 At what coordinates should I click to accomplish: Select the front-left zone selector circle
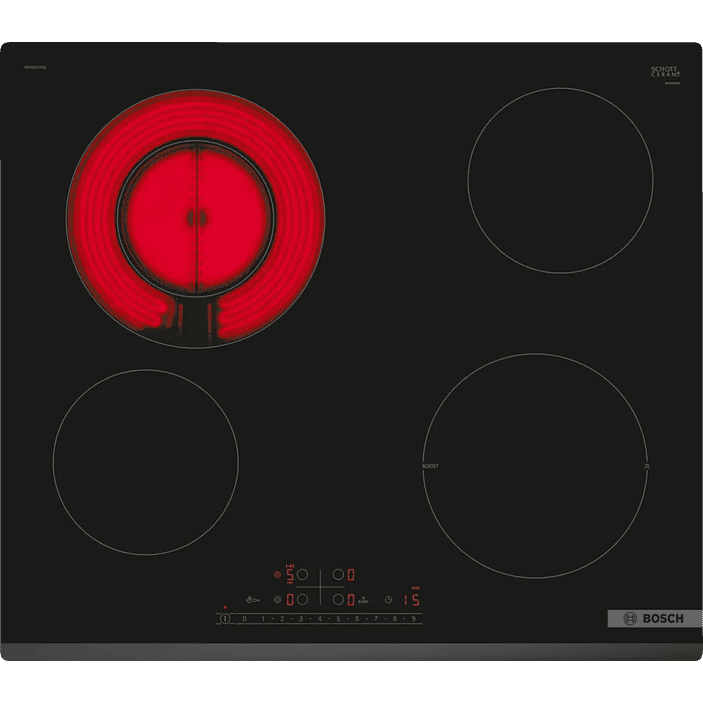tap(301, 599)
